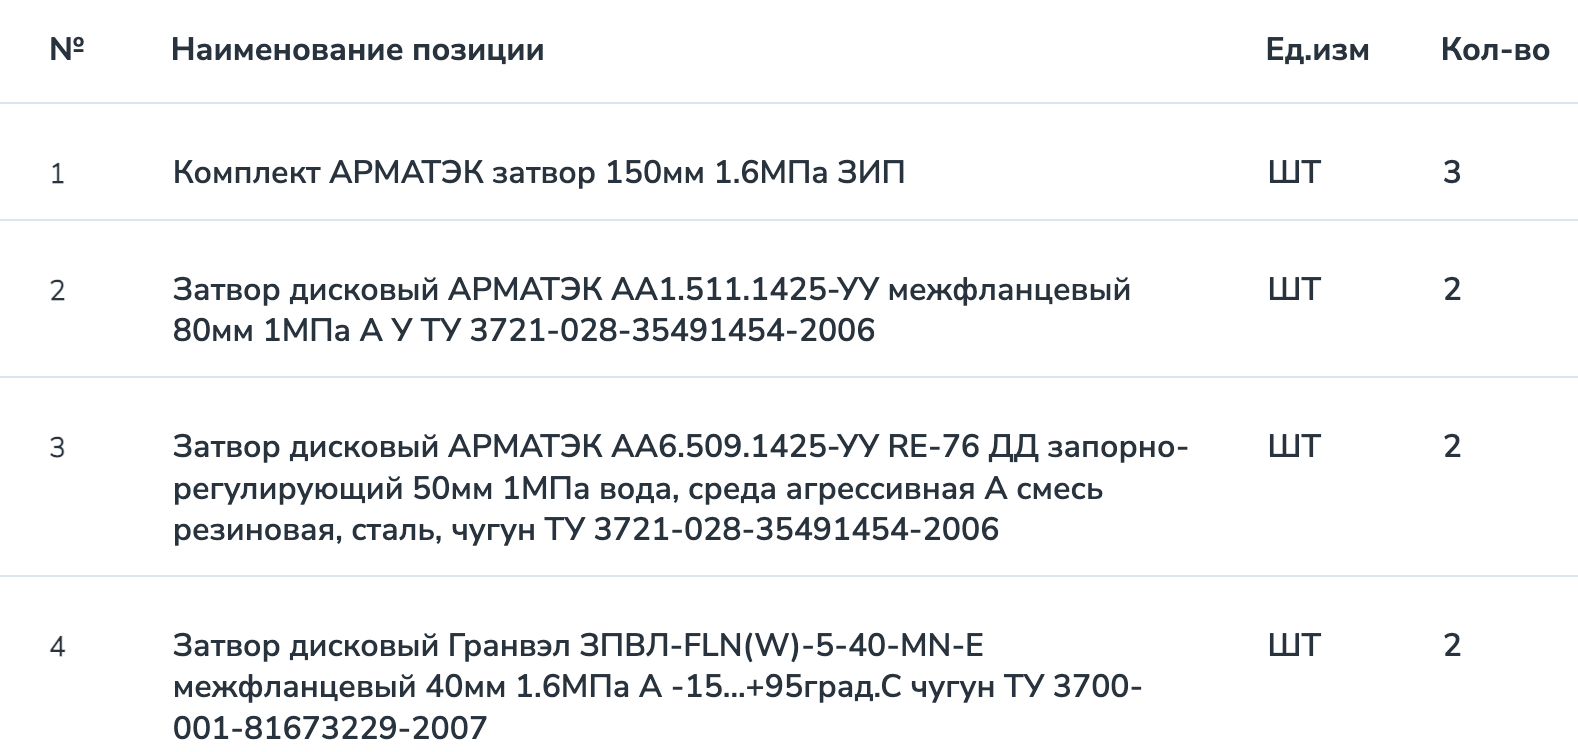
Task: Click quantity 2 for Гранвэл затвор
Action: point(1452,645)
